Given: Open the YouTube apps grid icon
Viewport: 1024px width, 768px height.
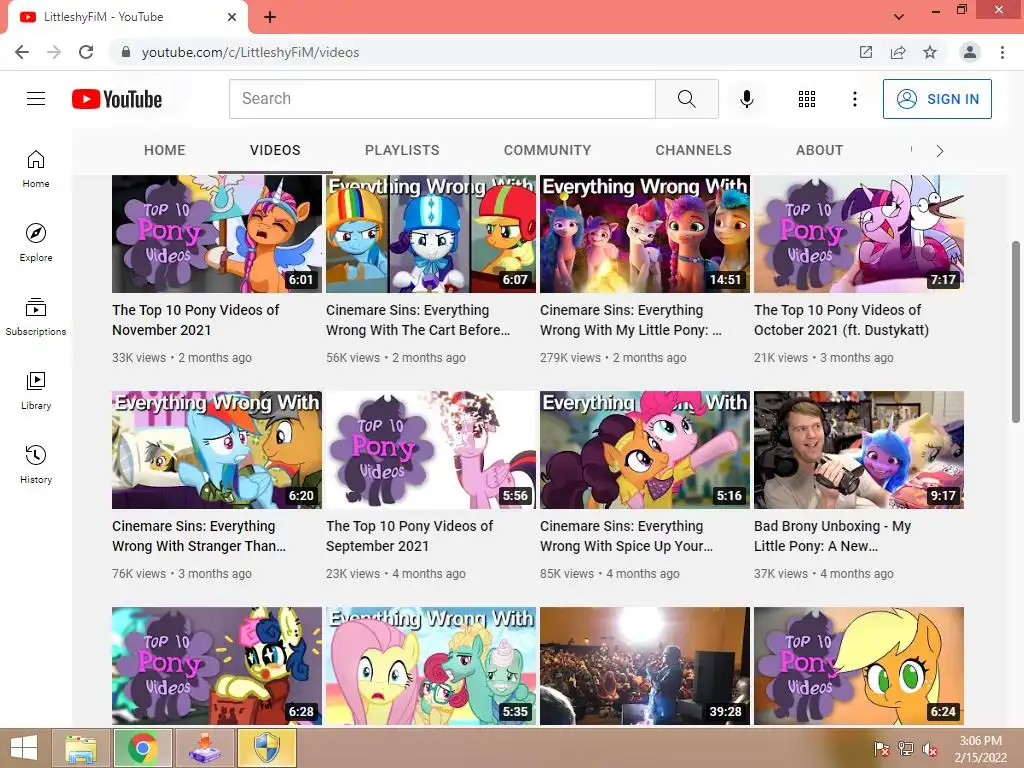Looking at the screenshot, I should [807, 99].
